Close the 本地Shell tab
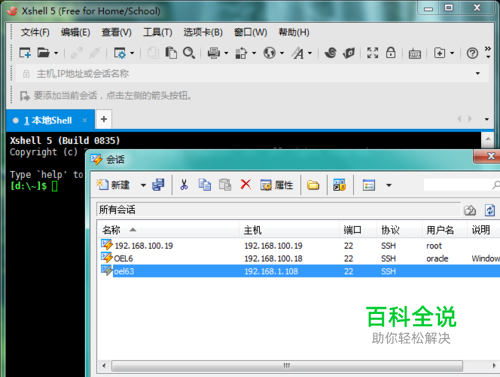Screen dimensions: 500x377 [x=85, y=120]
